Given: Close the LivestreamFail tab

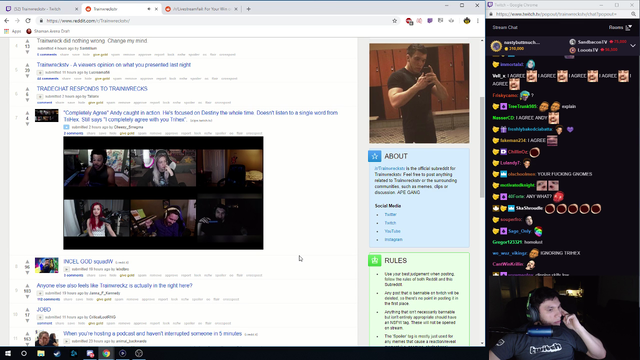Looking at the screenshot, I should pyautogui.click(x=236, y=9).
